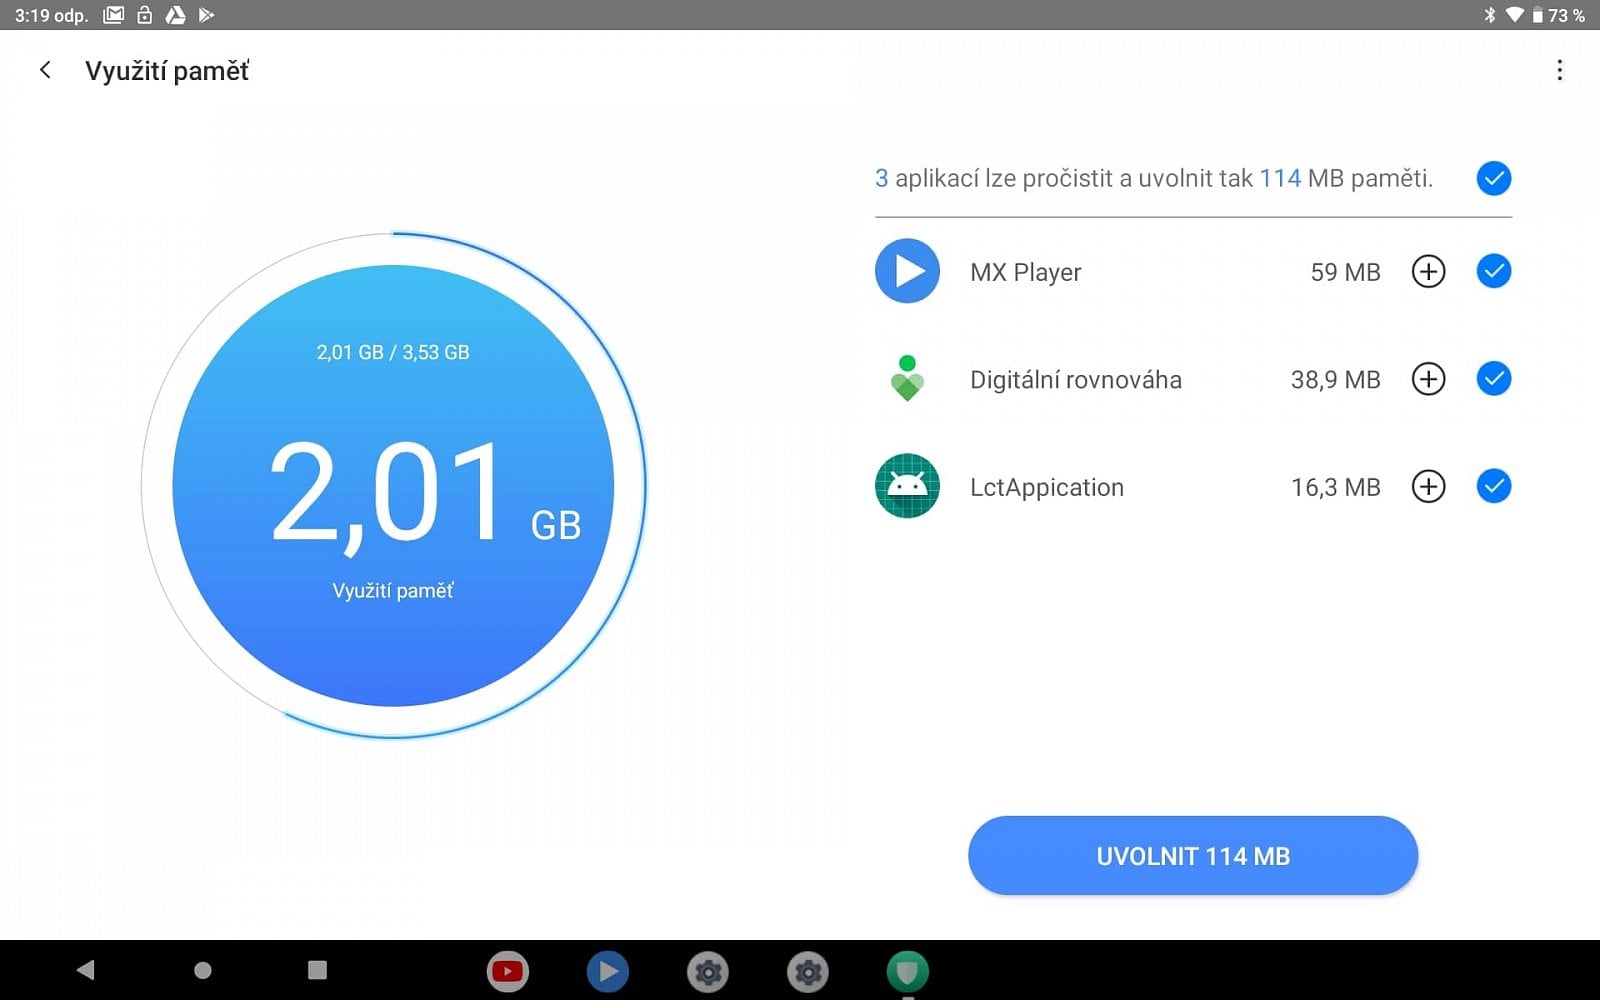Tap the 3:19 odp. clock
The height and width of the screenshot is (1000, 1600).
click(51, 15)
